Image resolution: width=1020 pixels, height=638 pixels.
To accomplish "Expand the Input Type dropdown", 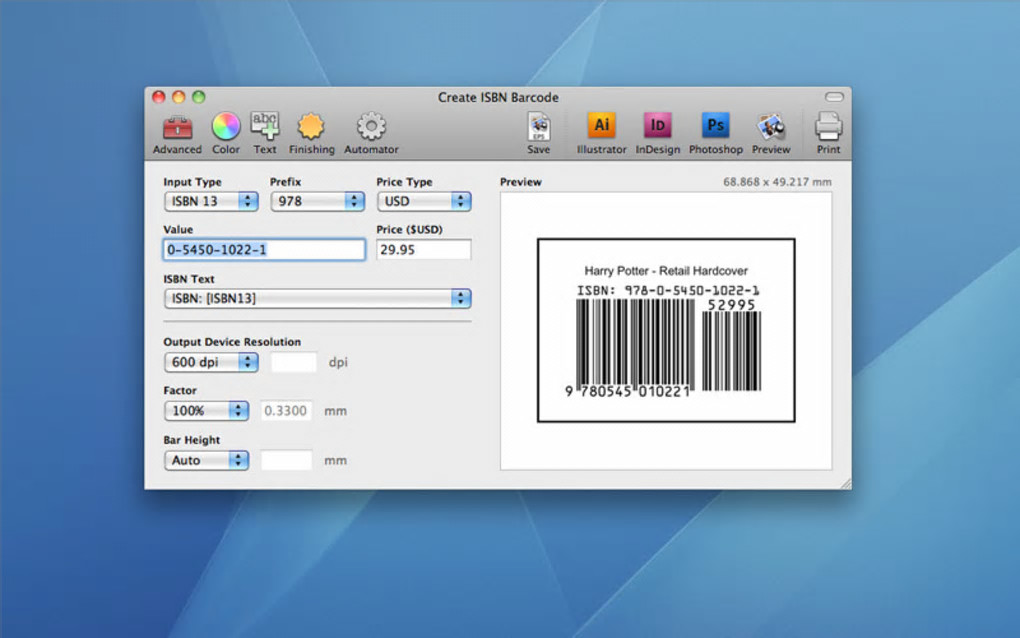I will coord(211,201).
